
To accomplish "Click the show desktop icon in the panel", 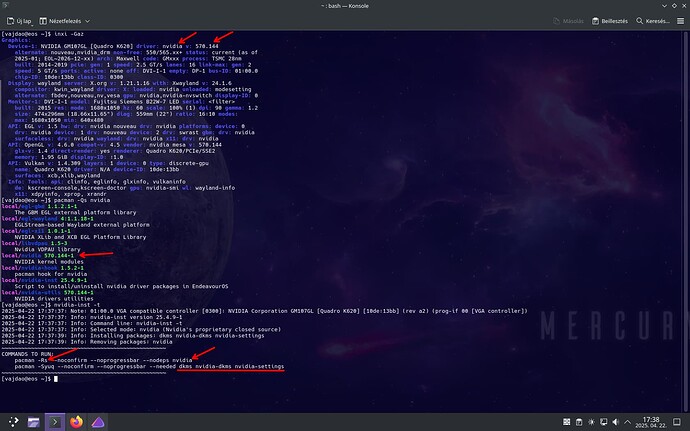I will click(x=677, y=422).
